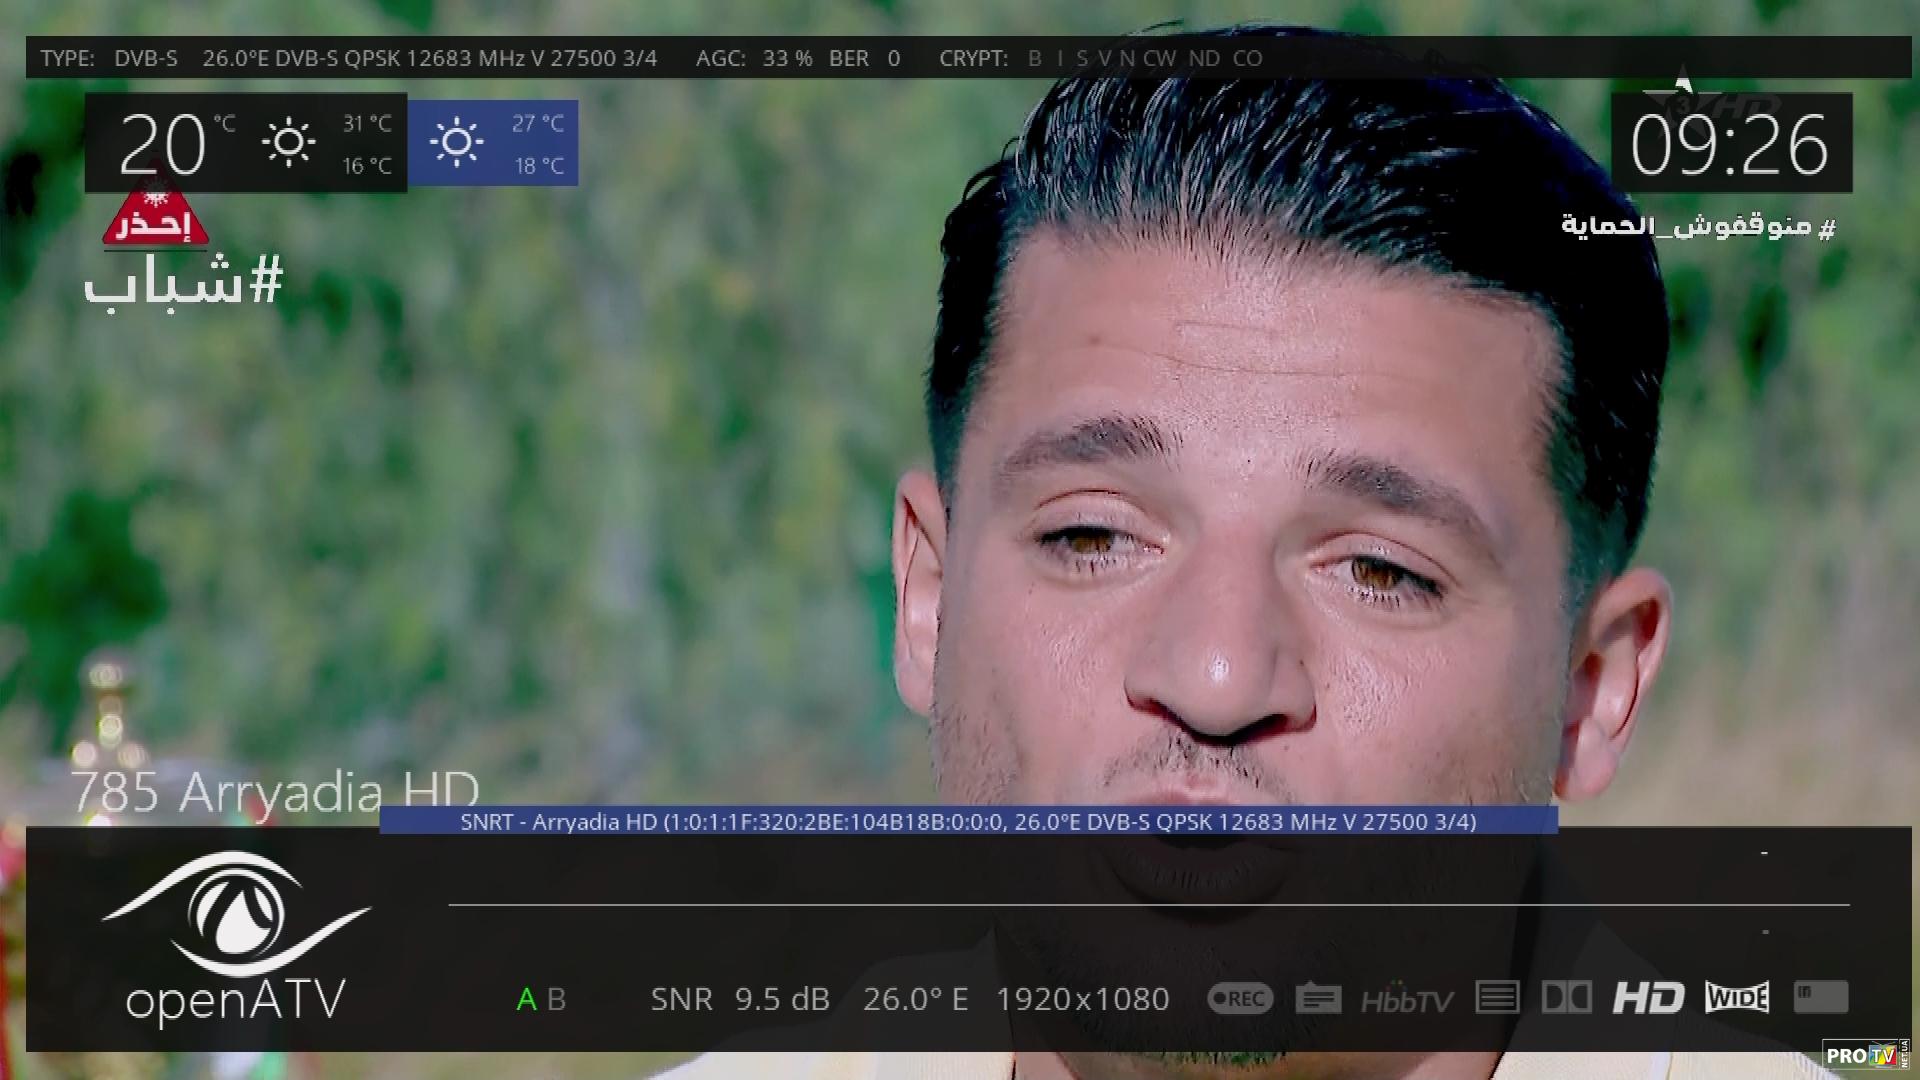1920x1080 pixels.
Task: Select tuner B indicator
Action: (x=557, y=999)
